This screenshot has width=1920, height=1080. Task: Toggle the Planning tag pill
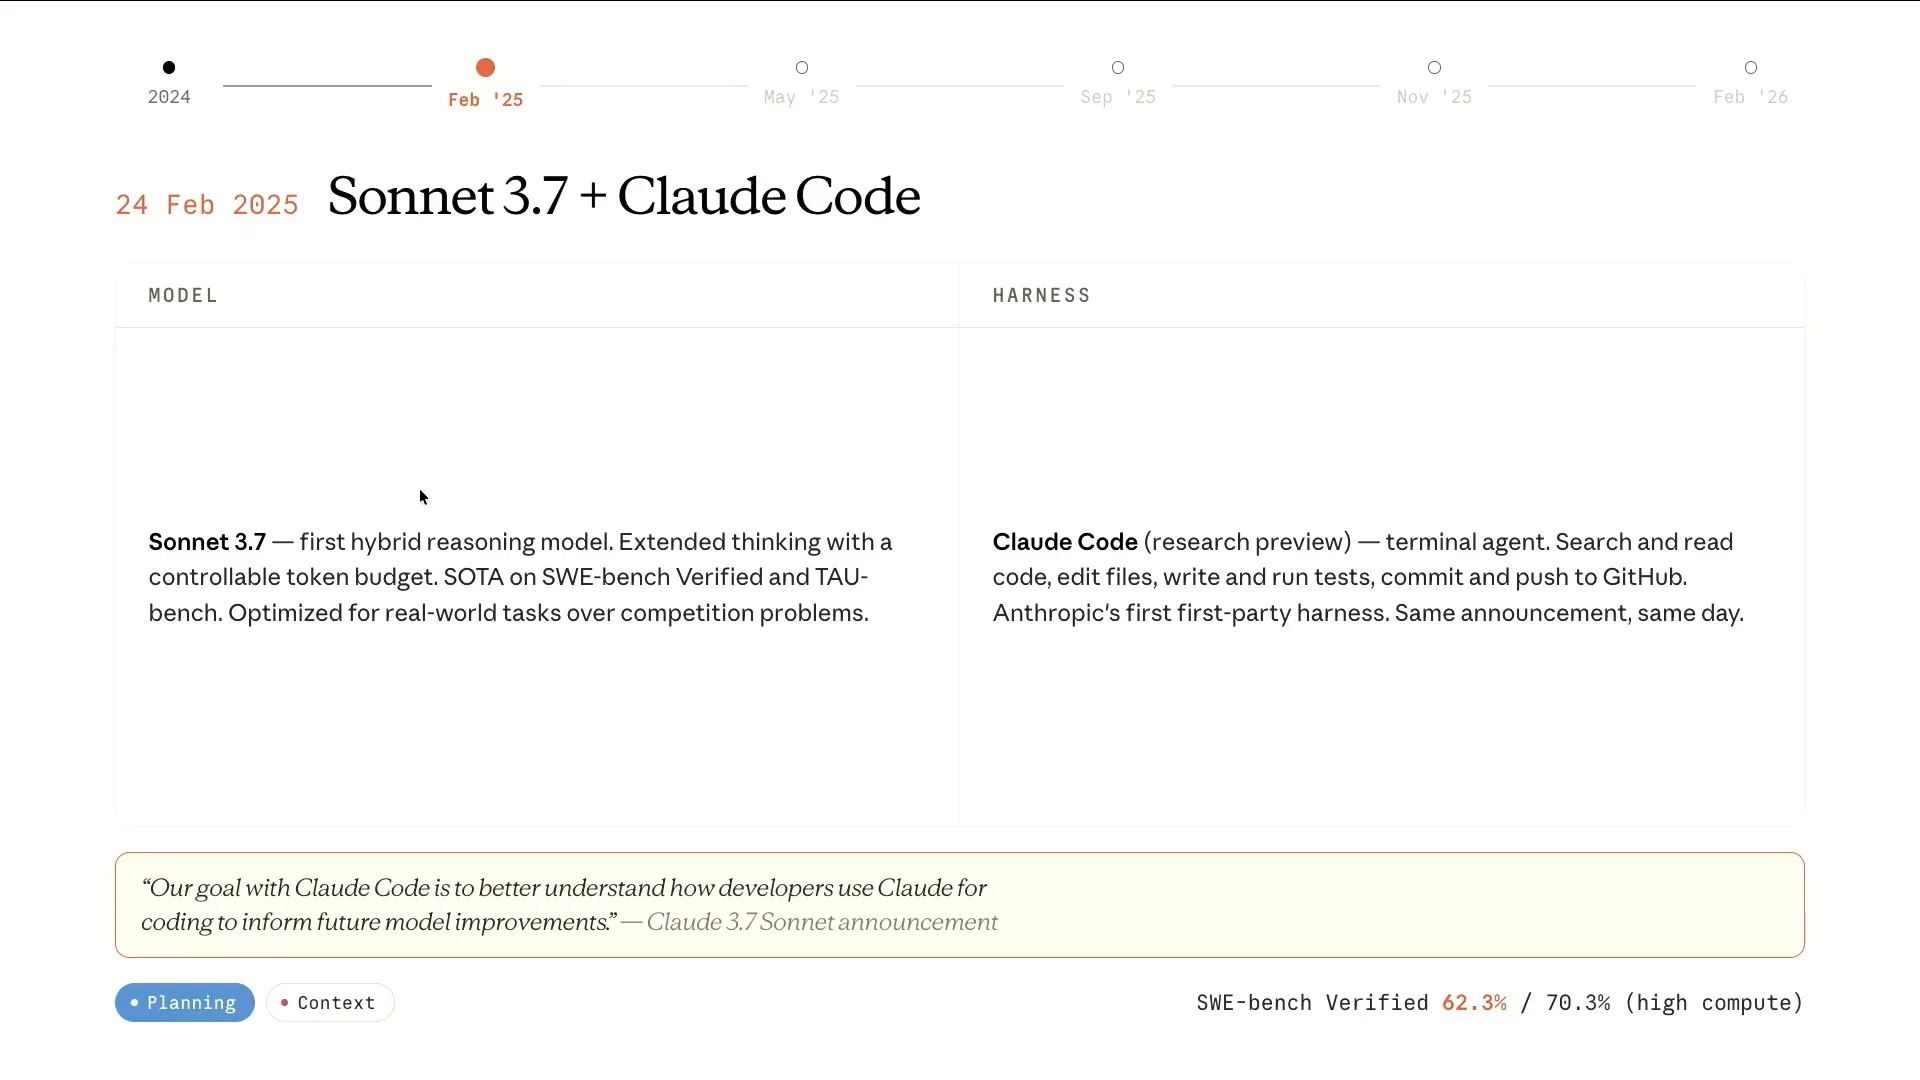pyautogui.click(x=185, y=1003)
